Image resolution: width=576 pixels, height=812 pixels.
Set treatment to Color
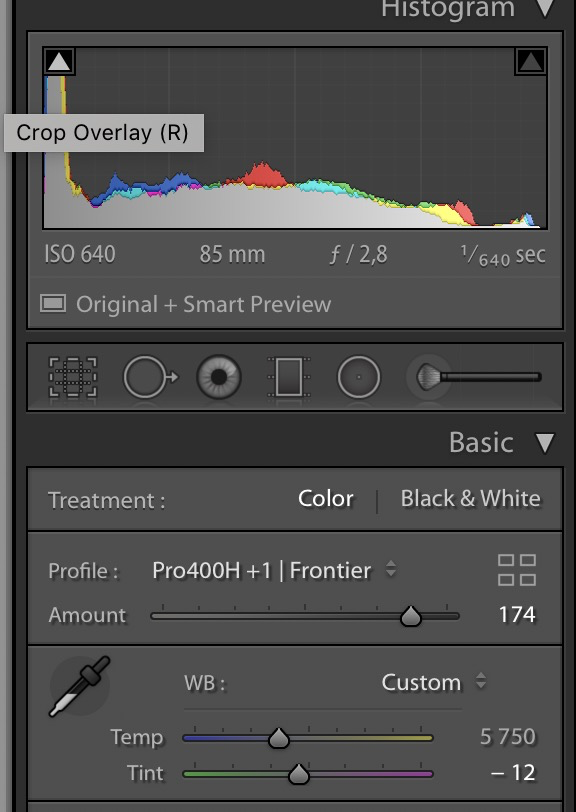click(326, 499)
